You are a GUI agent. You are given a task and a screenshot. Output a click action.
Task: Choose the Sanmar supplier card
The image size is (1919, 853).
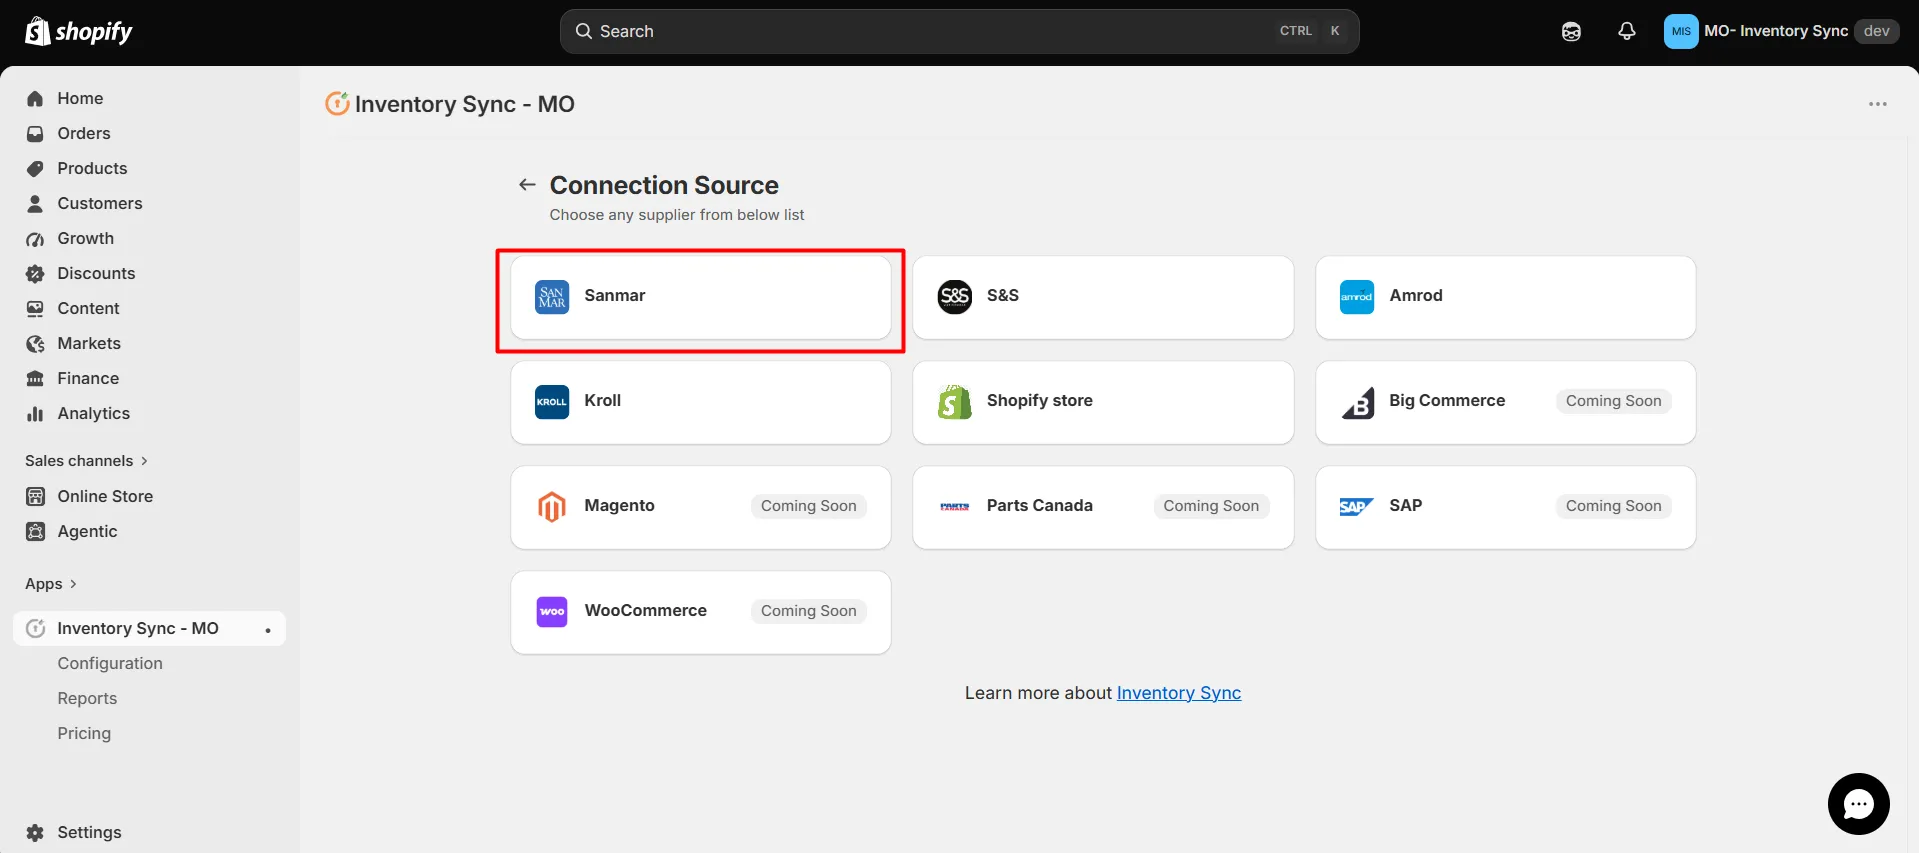[x=700, y=297]
